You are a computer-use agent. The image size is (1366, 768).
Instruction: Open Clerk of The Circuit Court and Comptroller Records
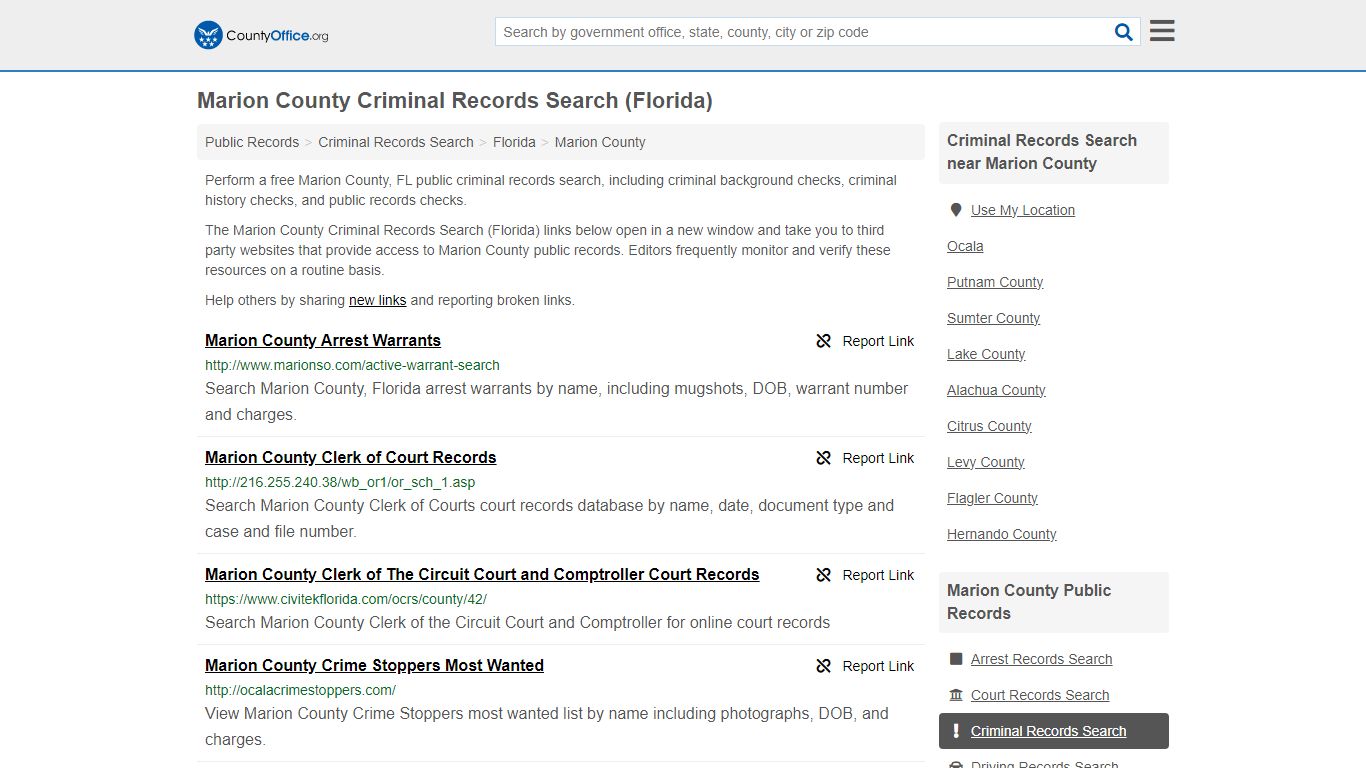[x=482, y=574]
